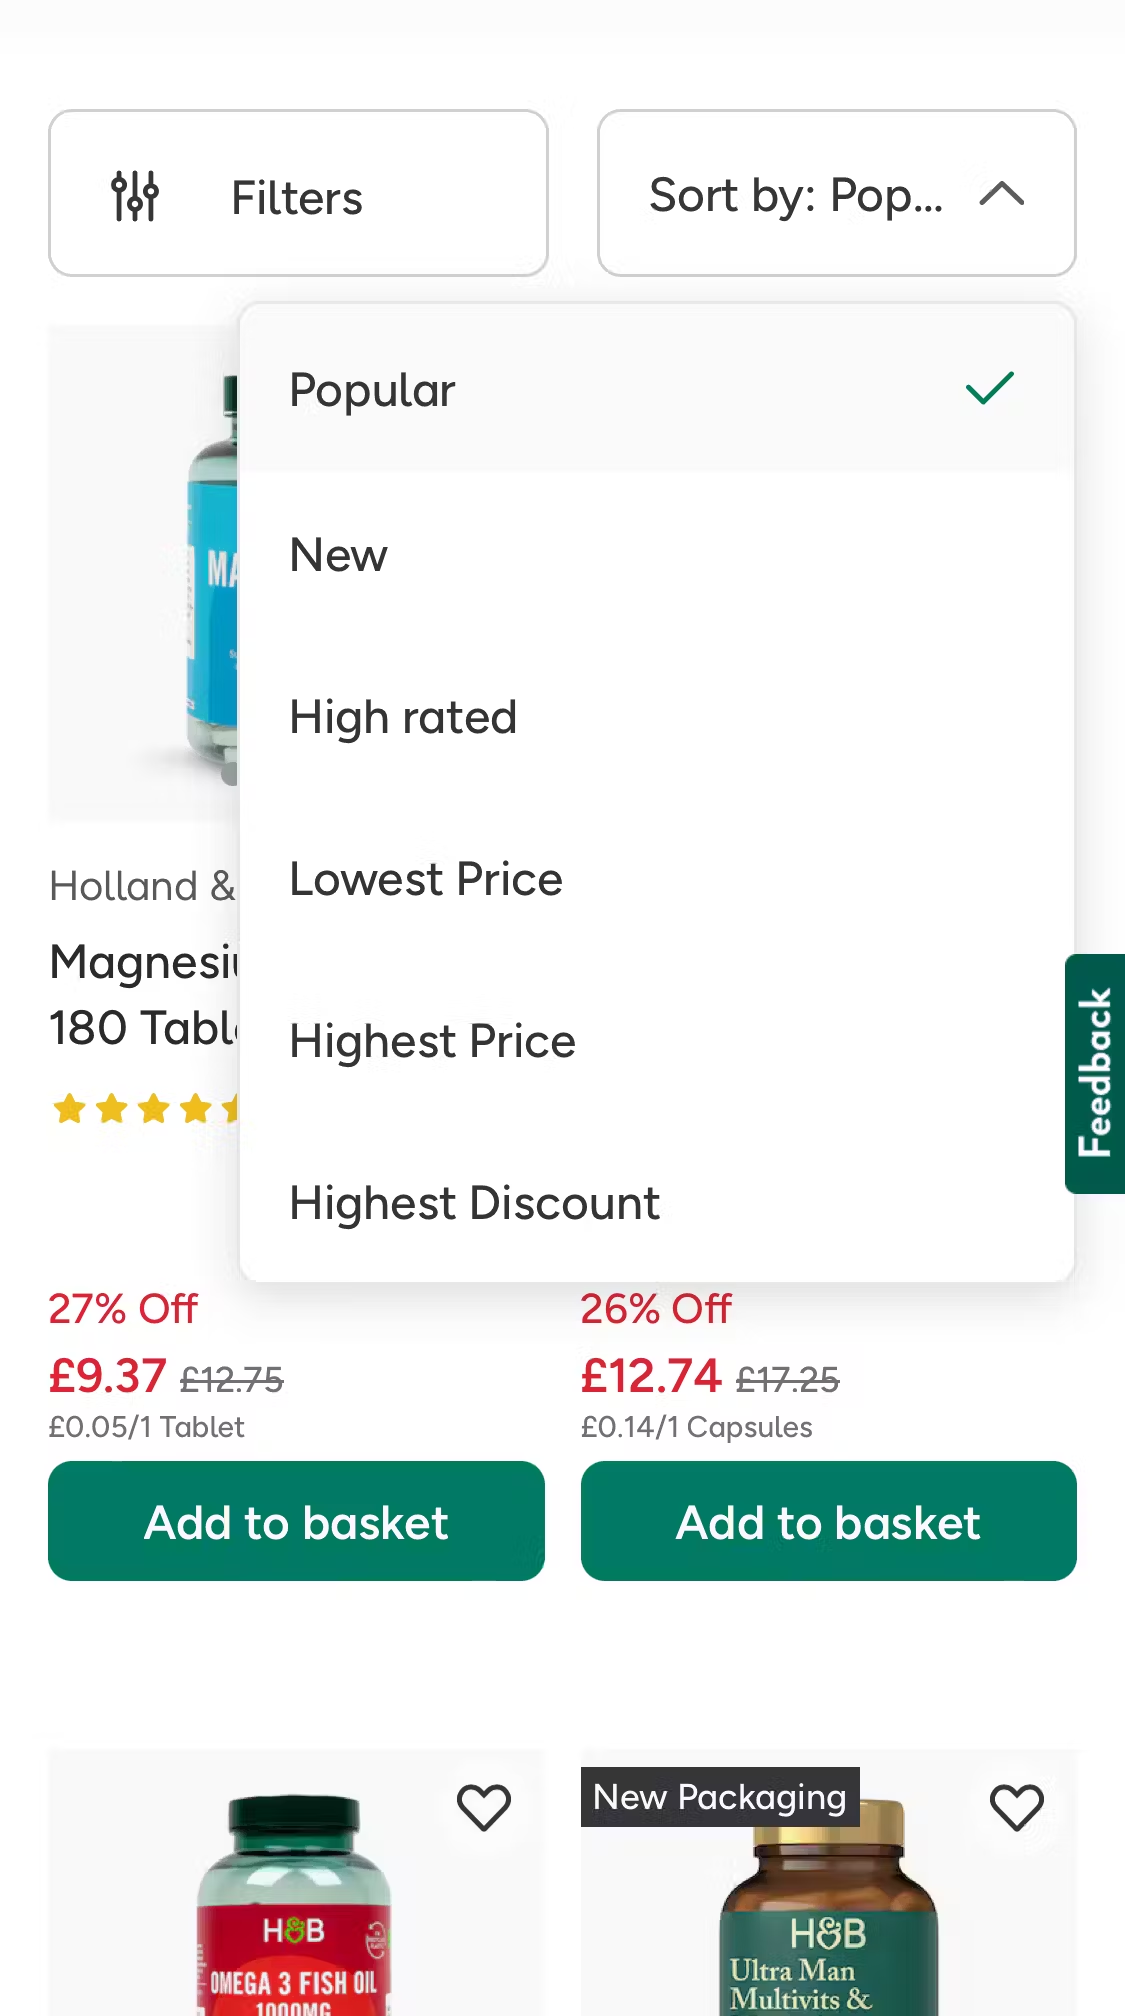Choose Highest Discount sorting
Image resolution: width=1125 pixels, height=2016 pixels.
coord(473,1202)
